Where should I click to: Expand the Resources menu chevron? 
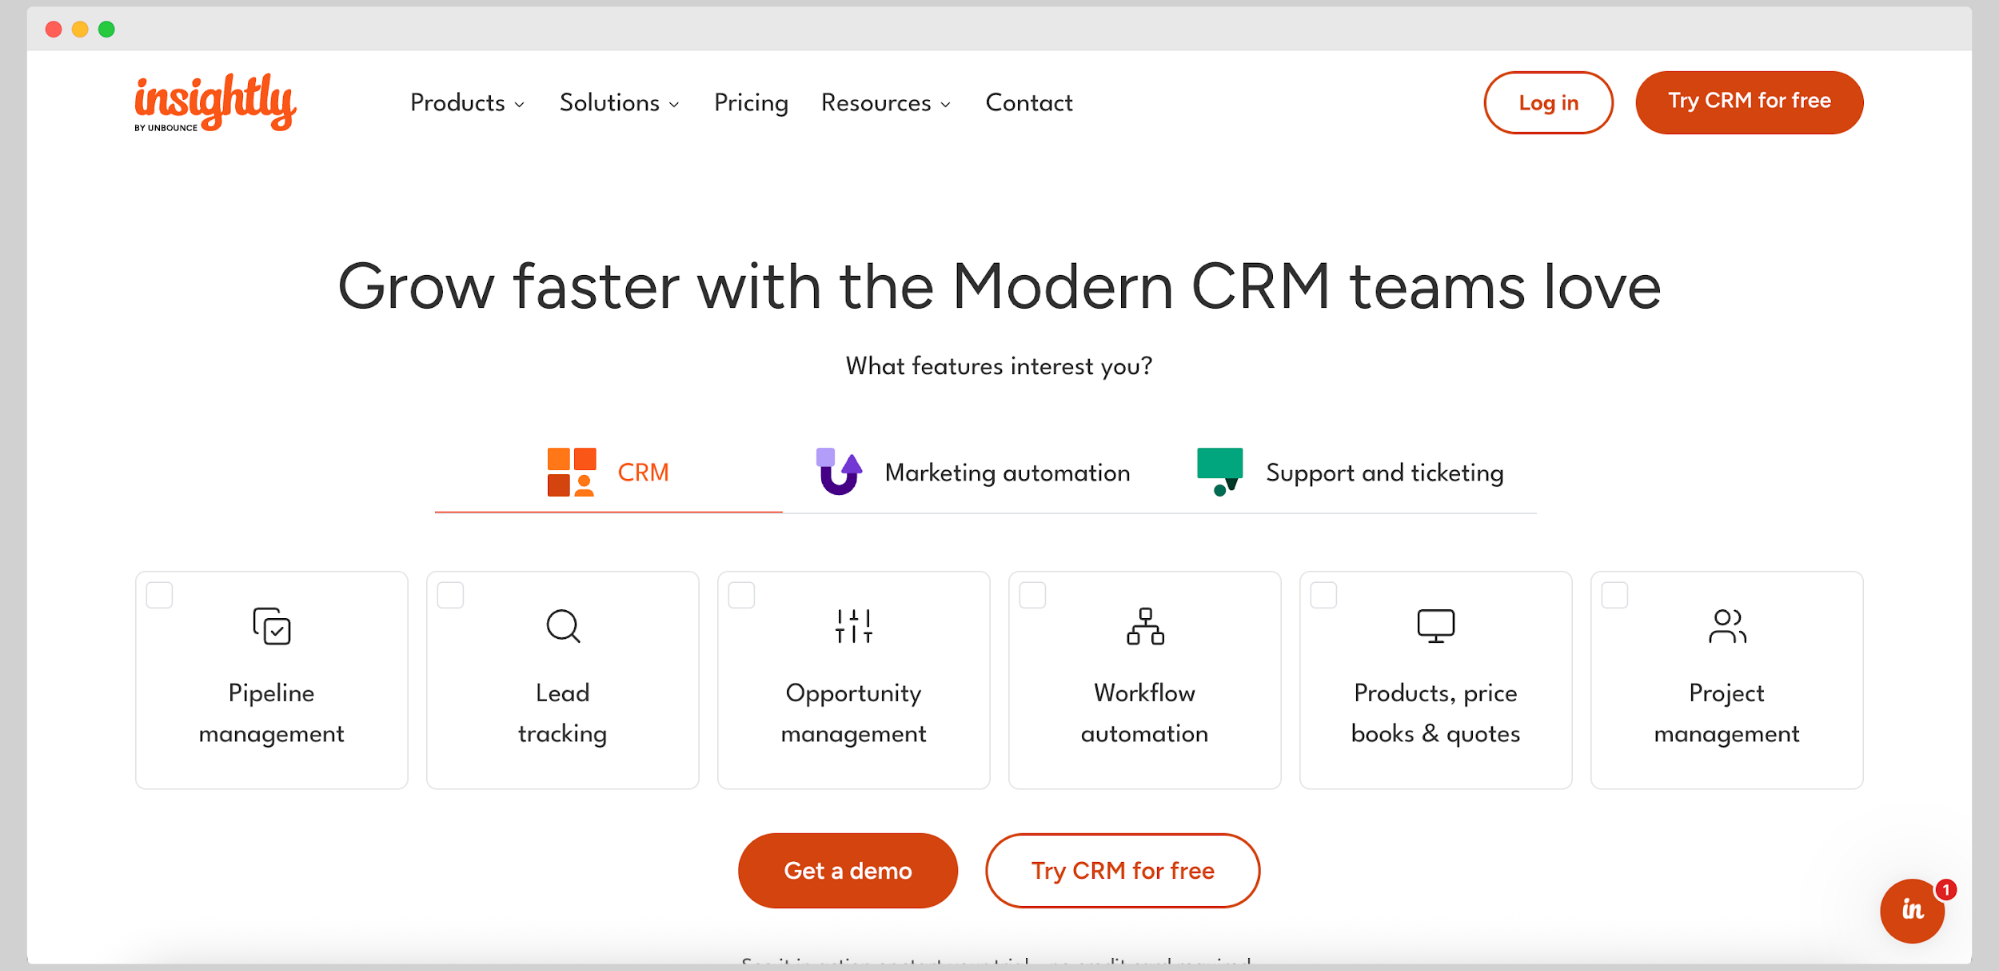(x=946, y=105)
